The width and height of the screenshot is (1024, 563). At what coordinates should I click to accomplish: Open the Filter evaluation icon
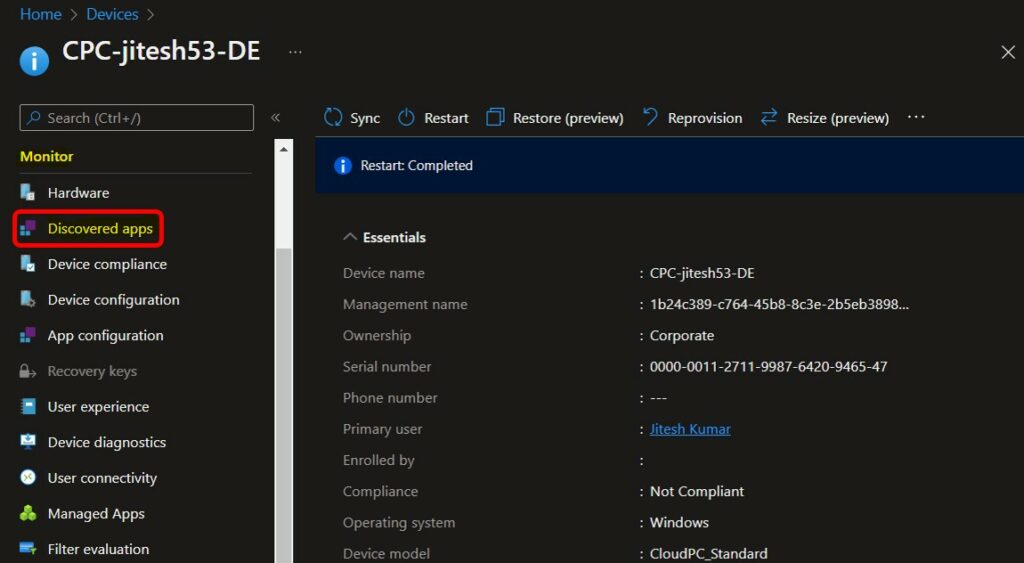tap(27, 549)
